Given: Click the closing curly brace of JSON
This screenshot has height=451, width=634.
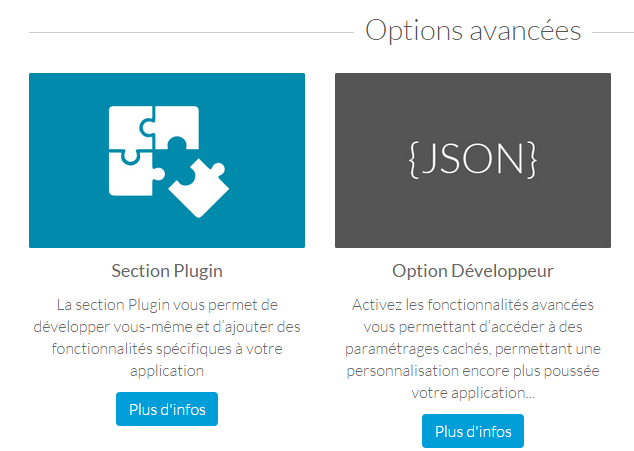Looking at the screenshot, I should [x=533, y=159].
